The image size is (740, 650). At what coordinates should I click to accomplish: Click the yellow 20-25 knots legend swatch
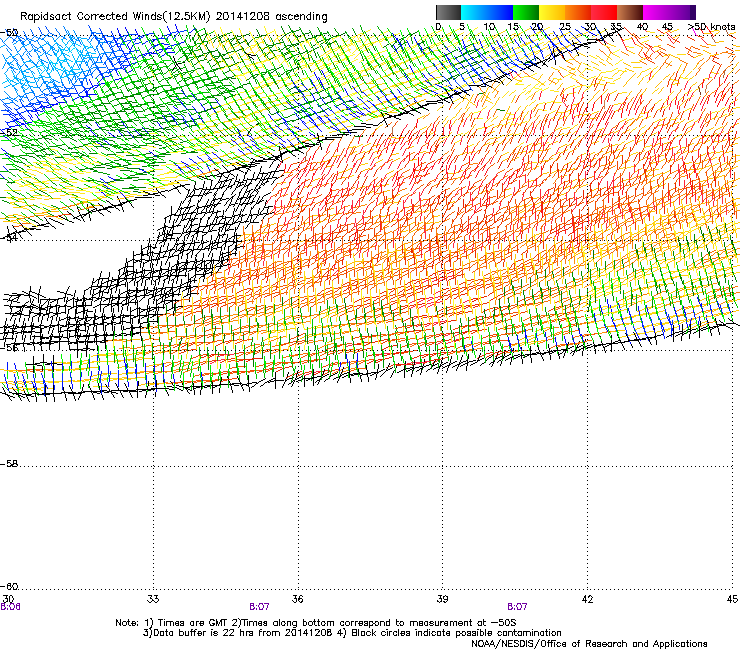(552, 12)
